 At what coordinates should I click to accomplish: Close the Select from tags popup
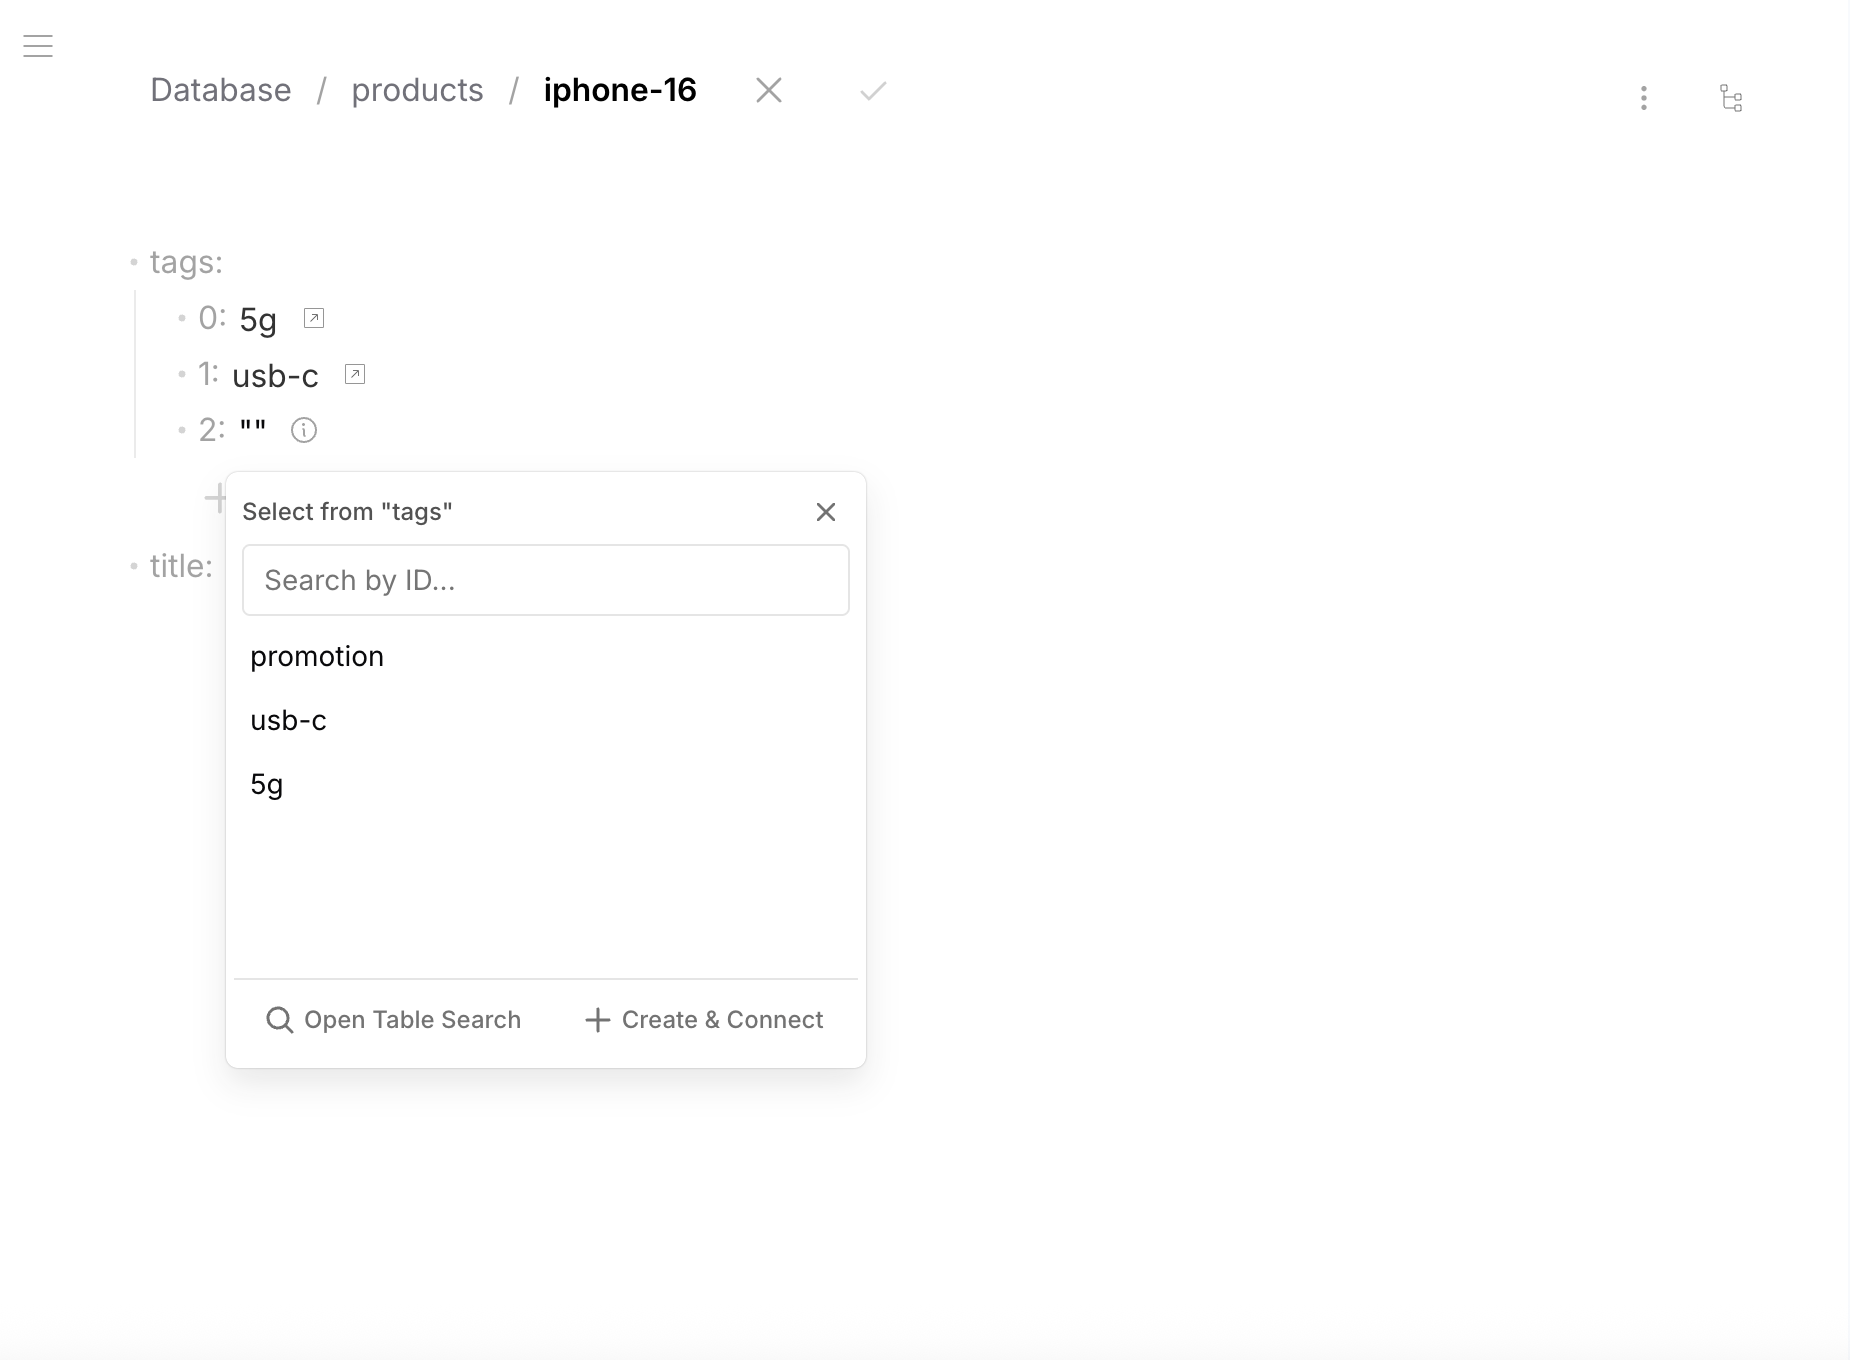825,512
